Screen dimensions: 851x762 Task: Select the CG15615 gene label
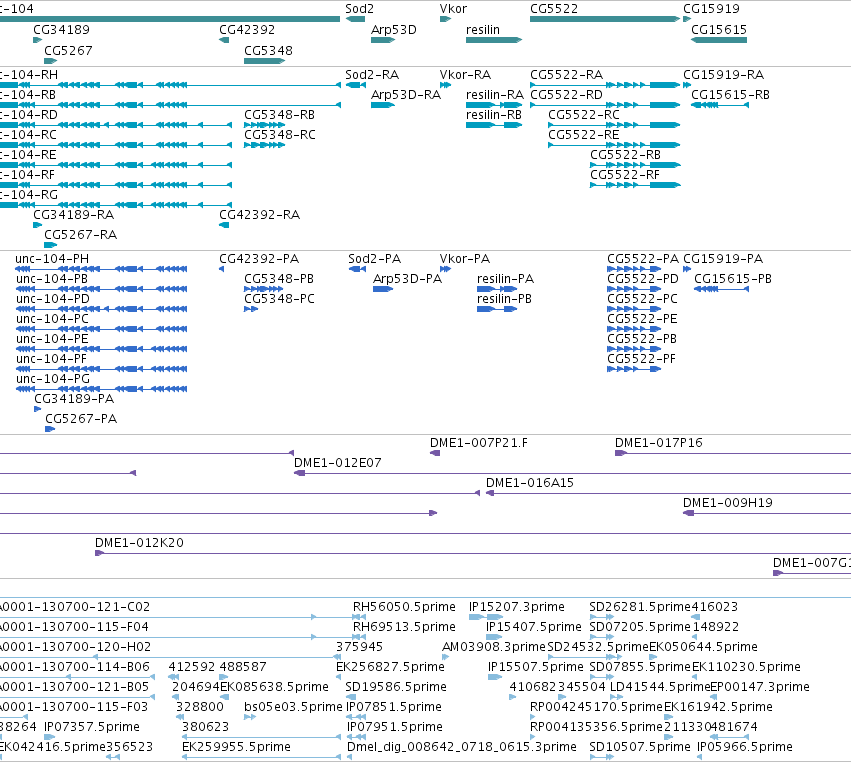(719, 30)
